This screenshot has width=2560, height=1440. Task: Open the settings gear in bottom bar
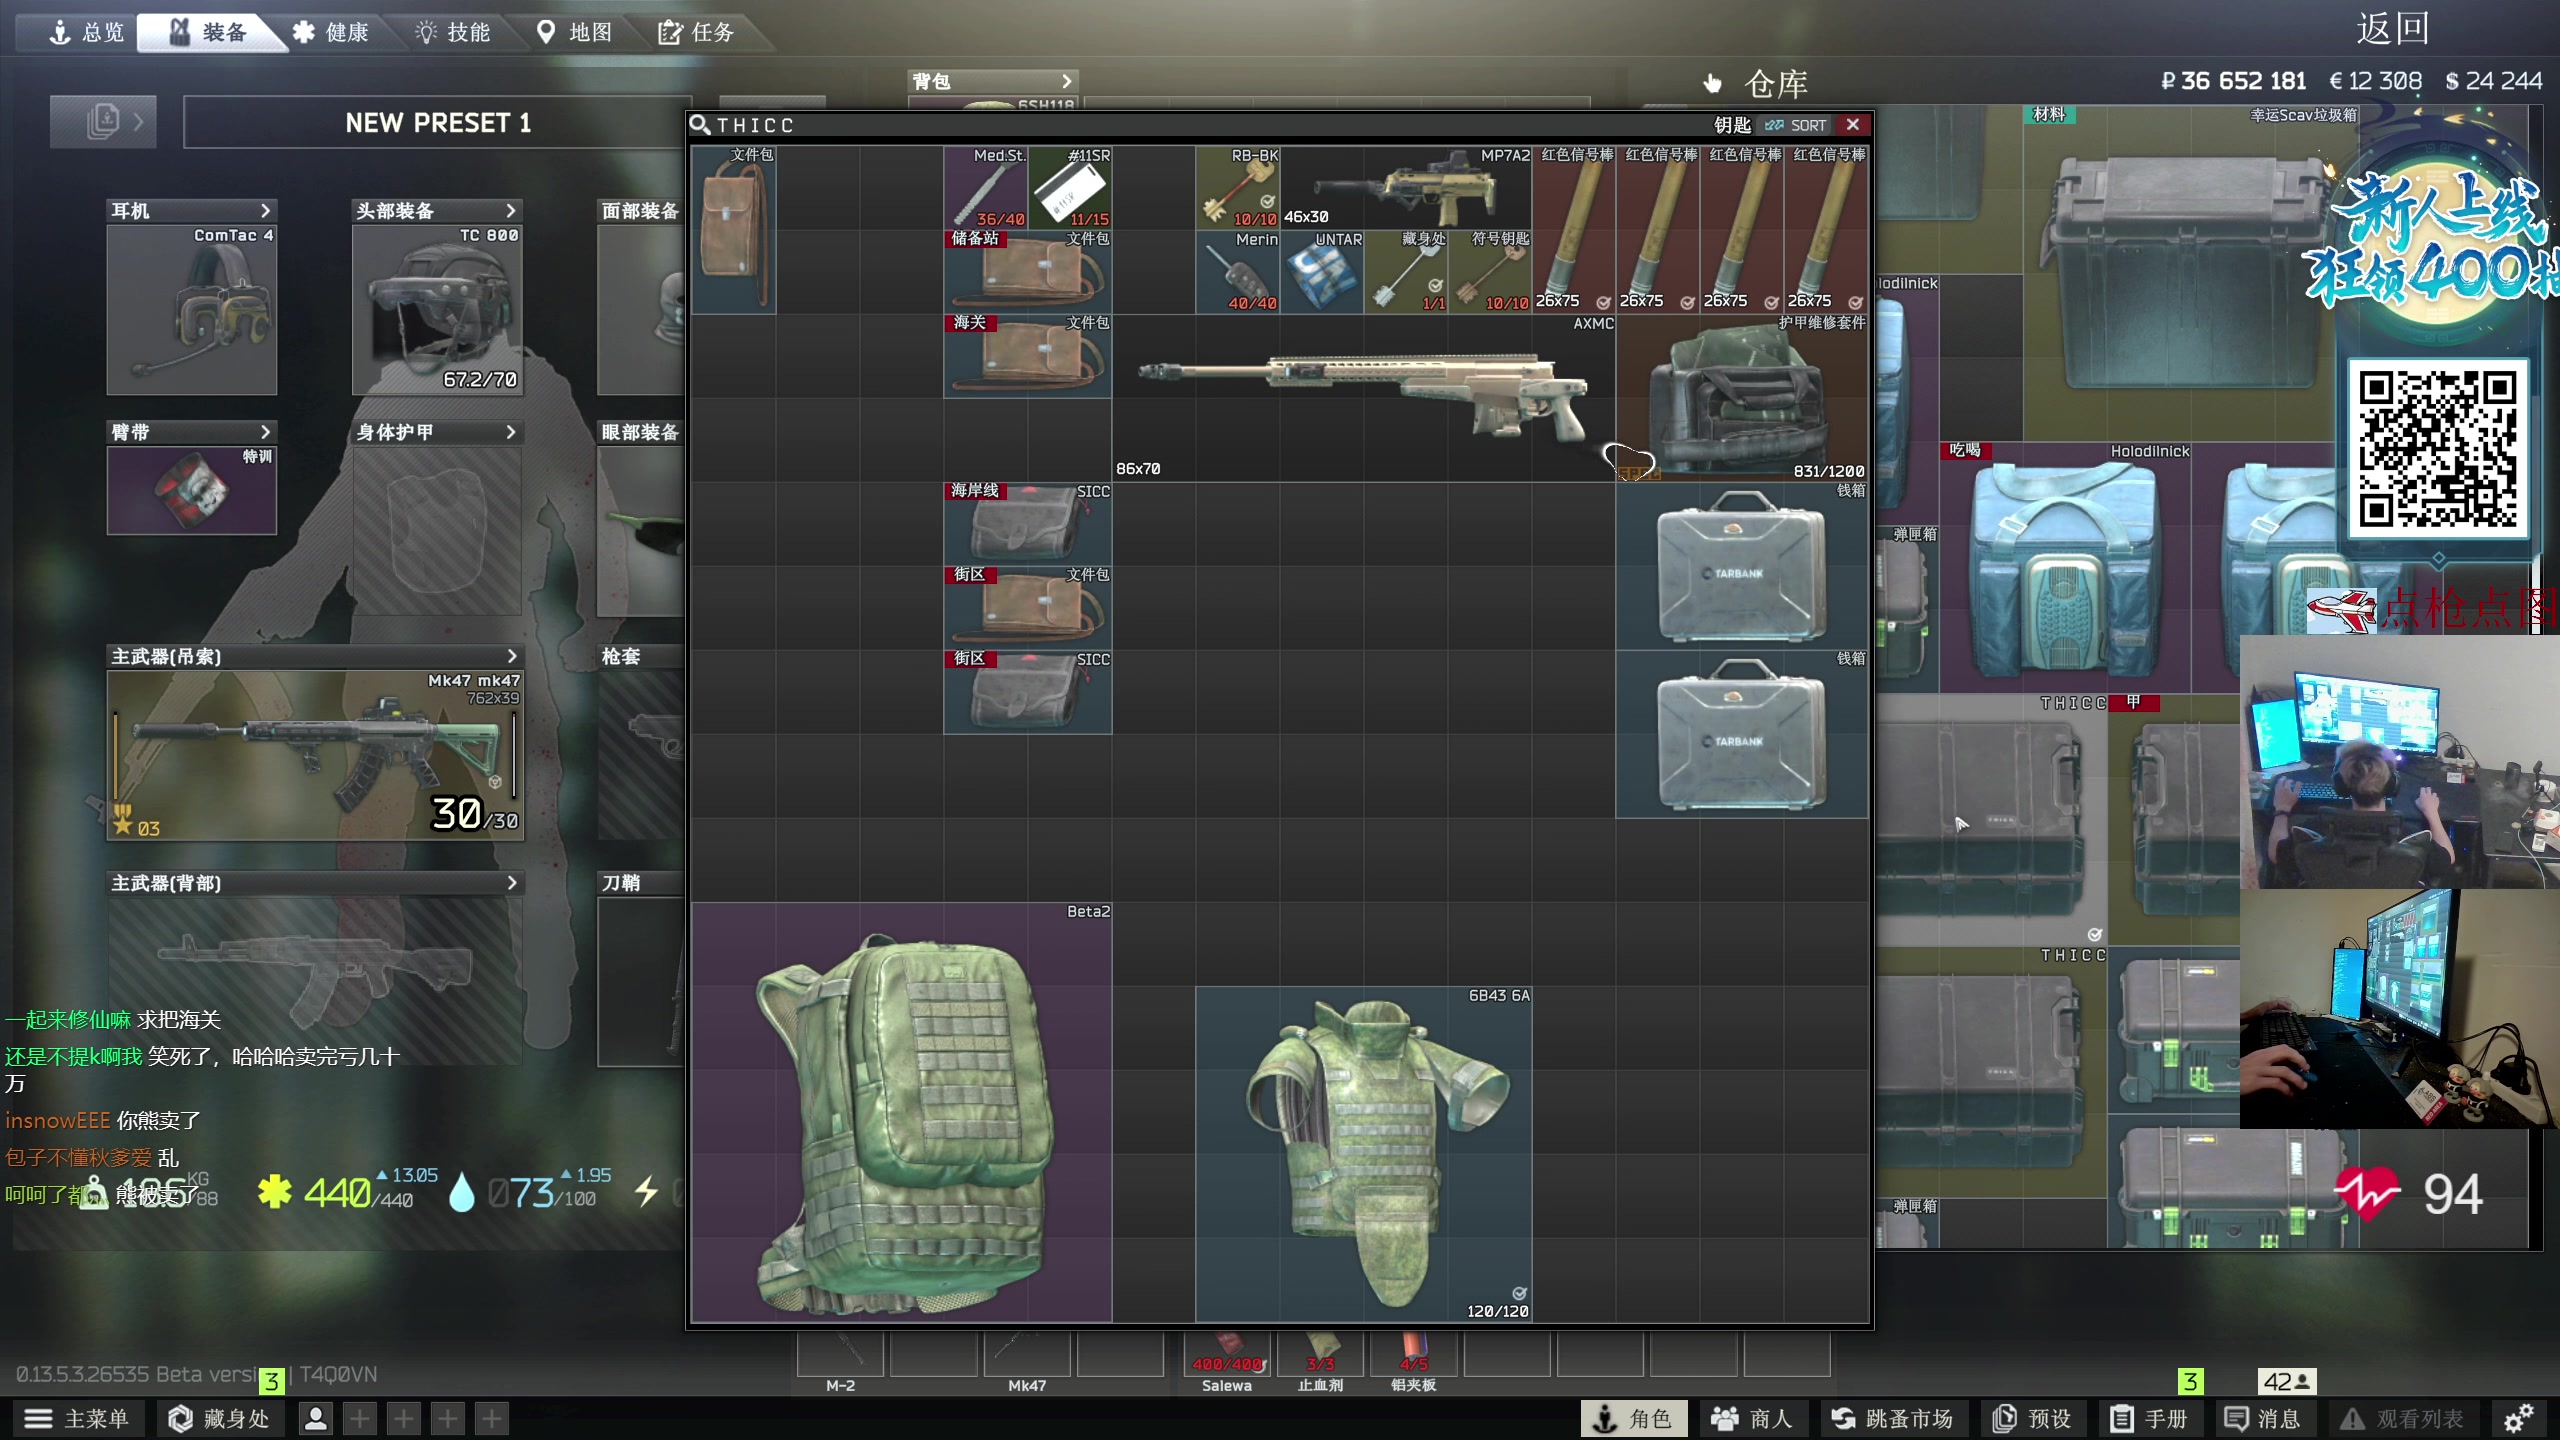click(x=2519, y=1418)
